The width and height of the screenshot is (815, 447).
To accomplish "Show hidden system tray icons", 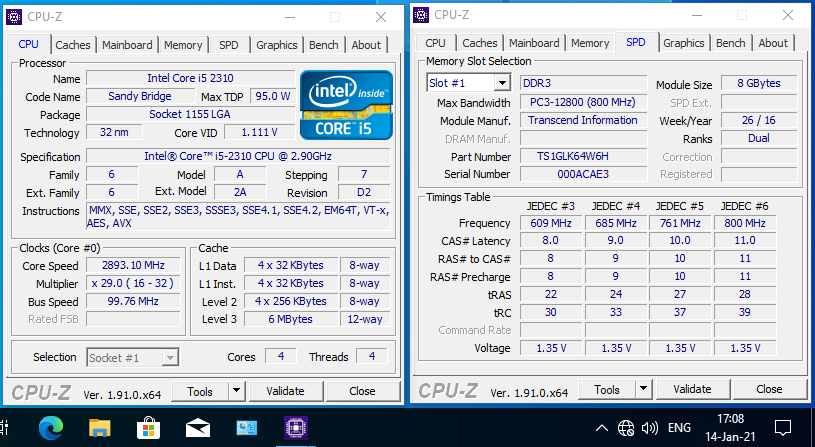I will (x=601, y=428).
